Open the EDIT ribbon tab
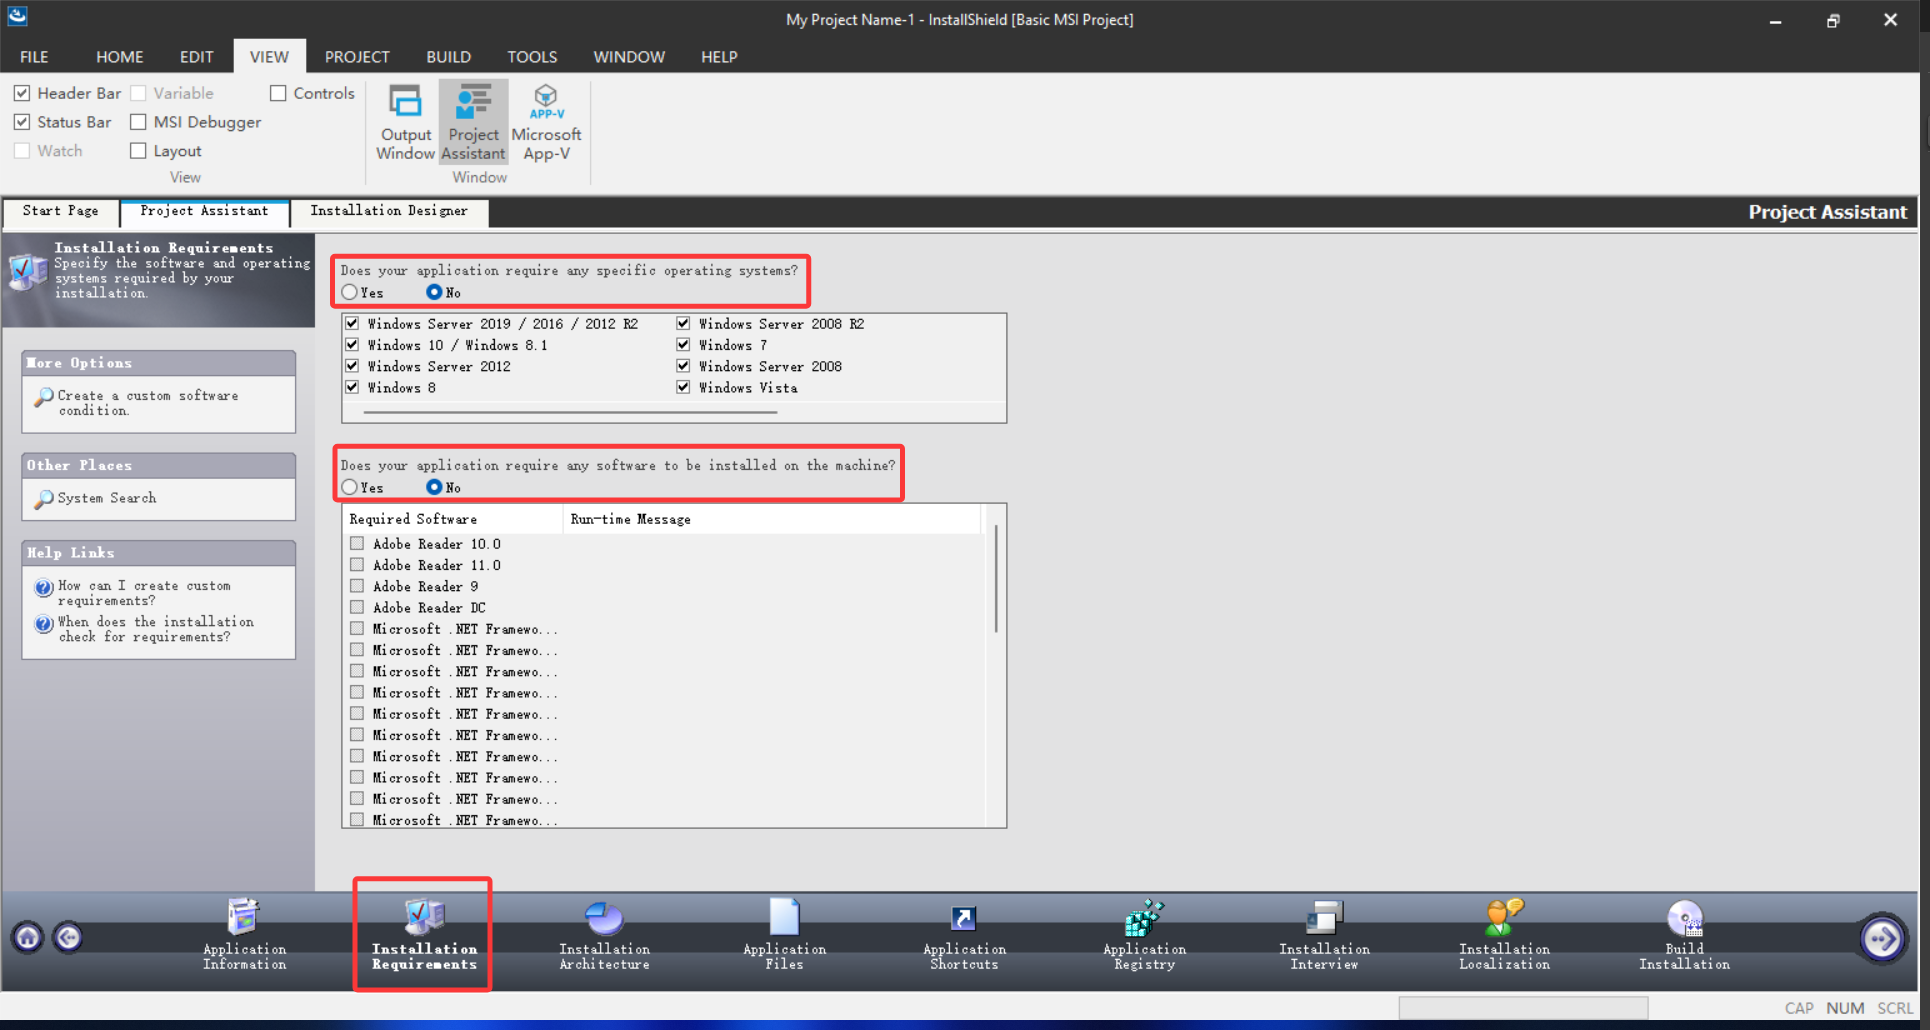The image size is (1930, 1030). click(196, 57)
